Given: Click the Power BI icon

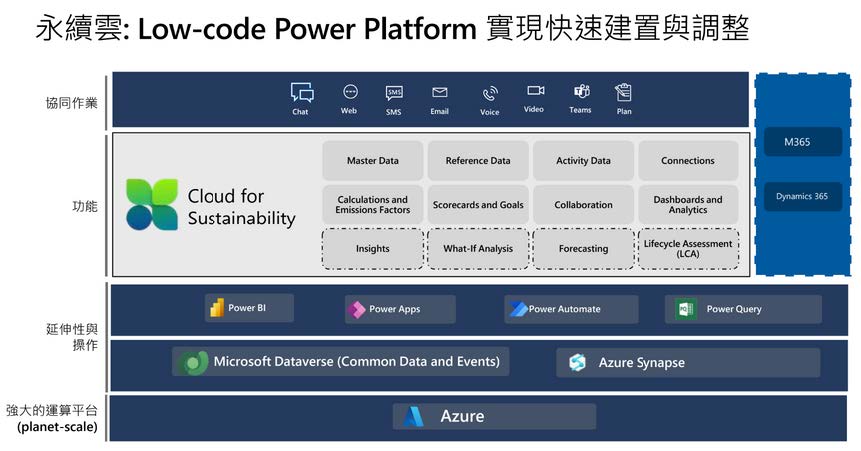Looking at the screenshot, I should point(216,308).
